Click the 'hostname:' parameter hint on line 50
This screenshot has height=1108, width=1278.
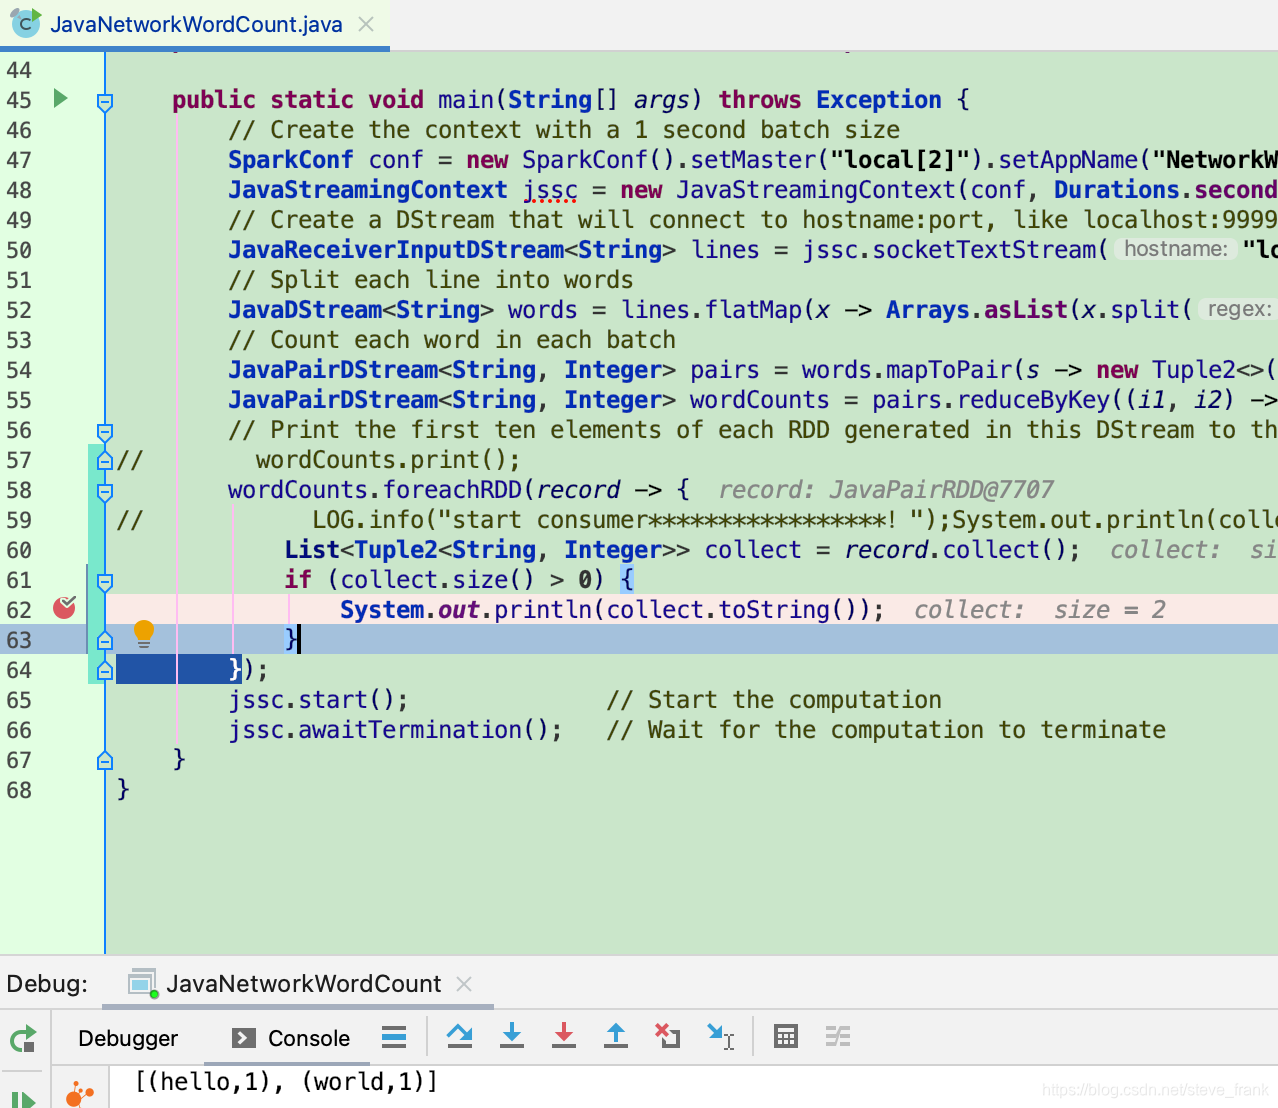1175,249
